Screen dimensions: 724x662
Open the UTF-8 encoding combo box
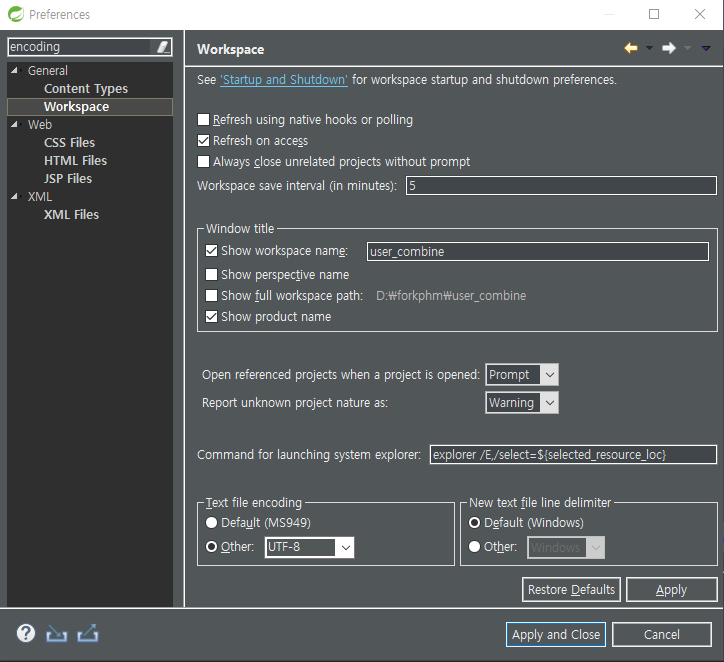pyautogui.click(x=309, y=547)
